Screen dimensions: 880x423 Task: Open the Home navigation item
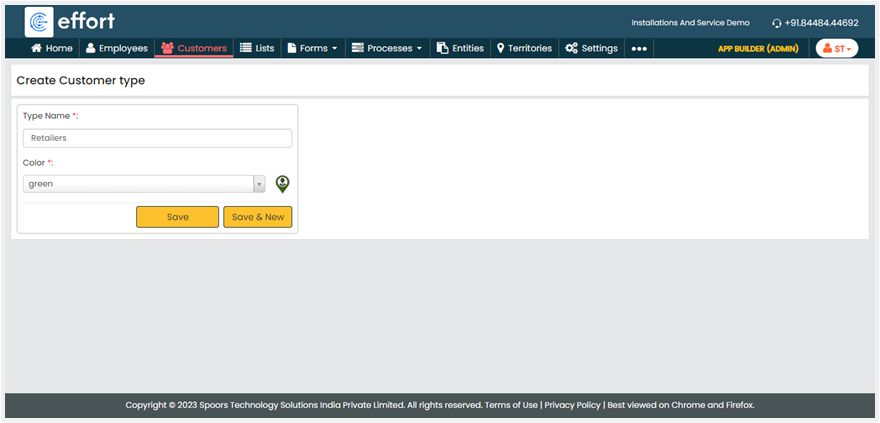click(52, 48)
